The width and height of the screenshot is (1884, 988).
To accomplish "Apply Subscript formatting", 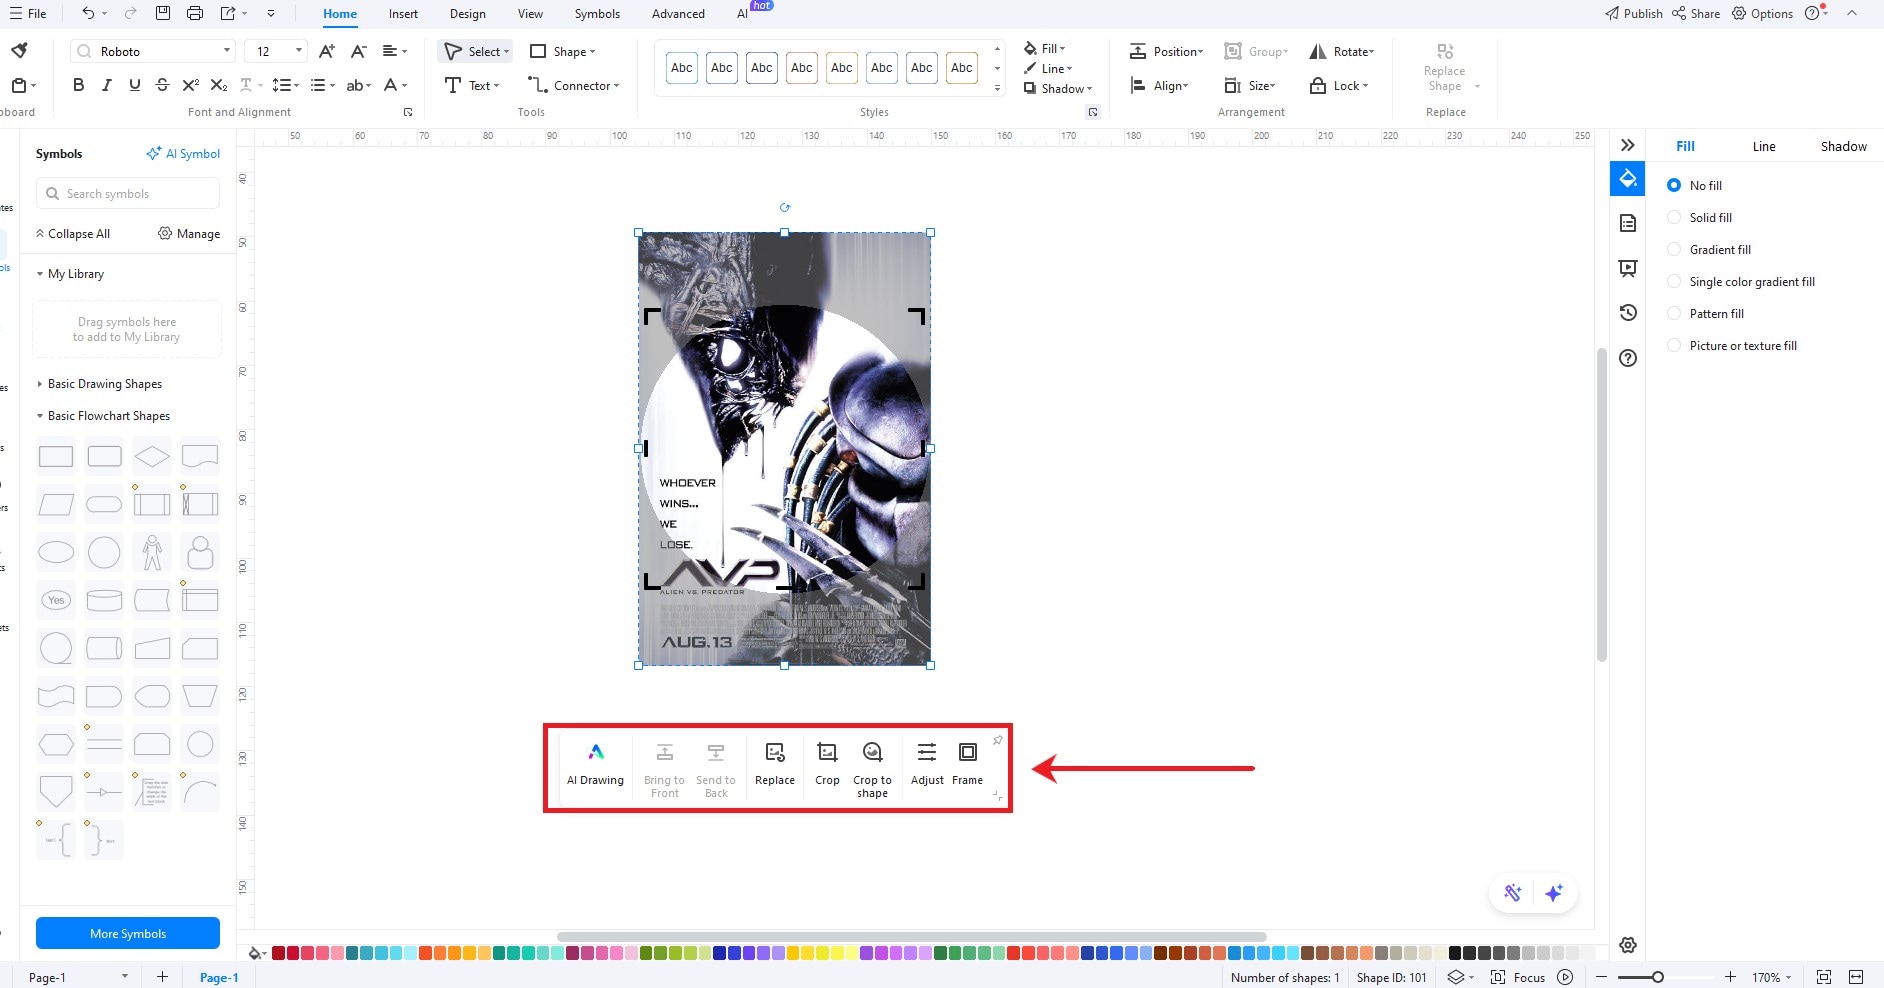I will 219,85.
